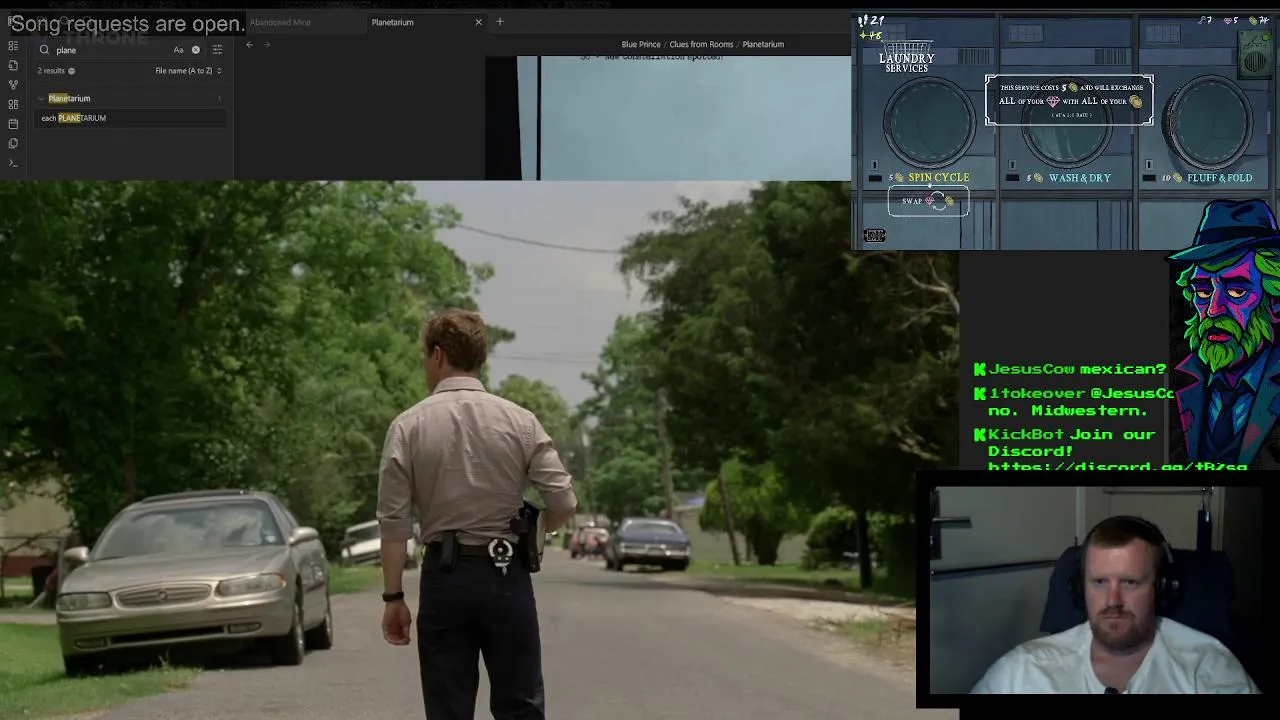Click the right washing machine door
Viewport: 1280px width, 720px height.
[1209, 121]
